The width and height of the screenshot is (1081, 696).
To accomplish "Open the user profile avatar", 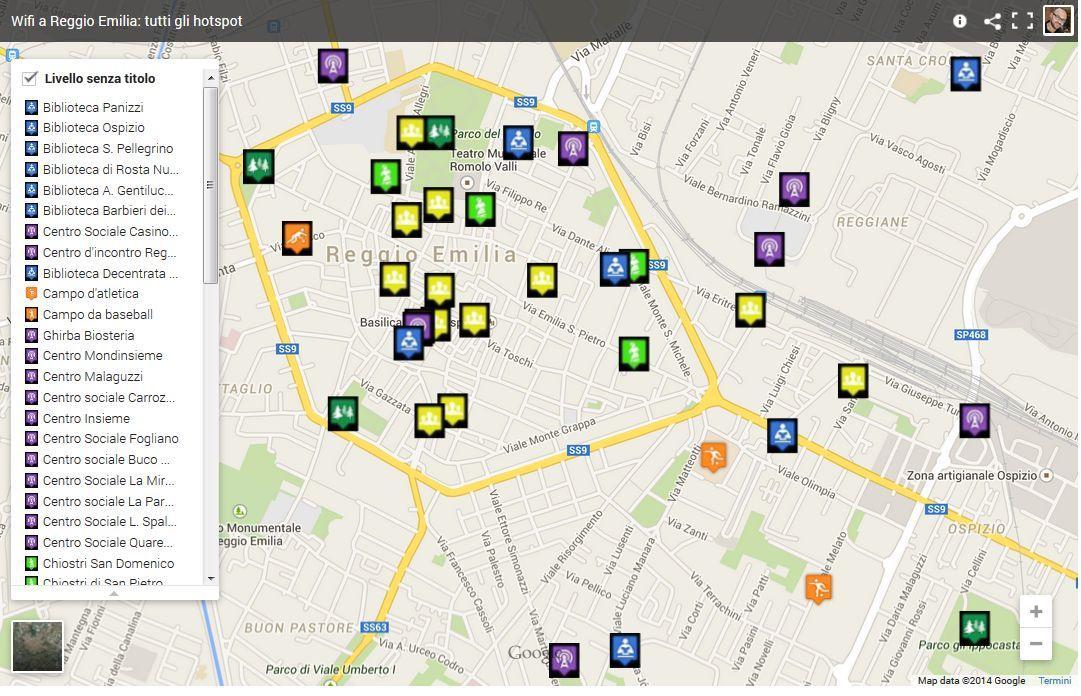I will (1058, 20).
